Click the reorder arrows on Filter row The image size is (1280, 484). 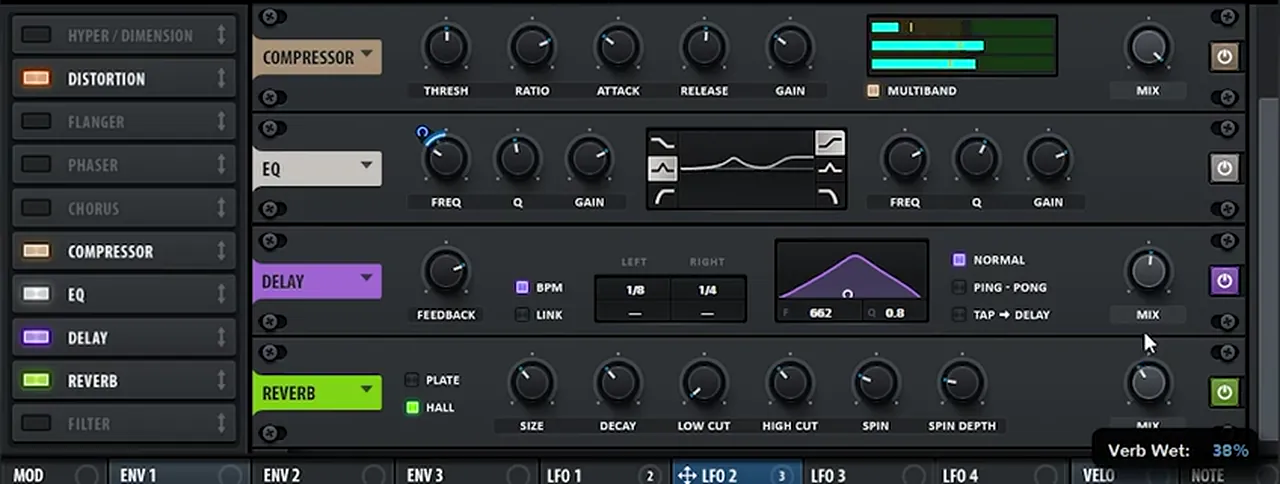click(221, 424)
